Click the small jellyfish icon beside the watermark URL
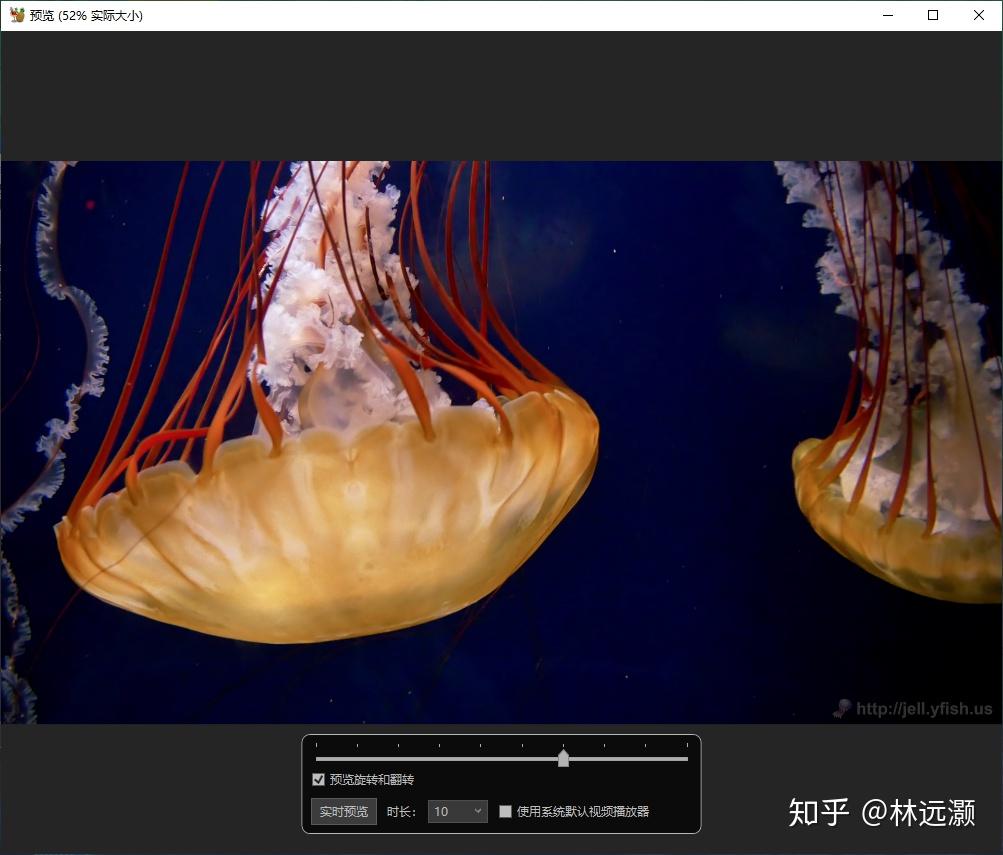1003x855 pixels. pyautogui.click(x=843, y=708)
